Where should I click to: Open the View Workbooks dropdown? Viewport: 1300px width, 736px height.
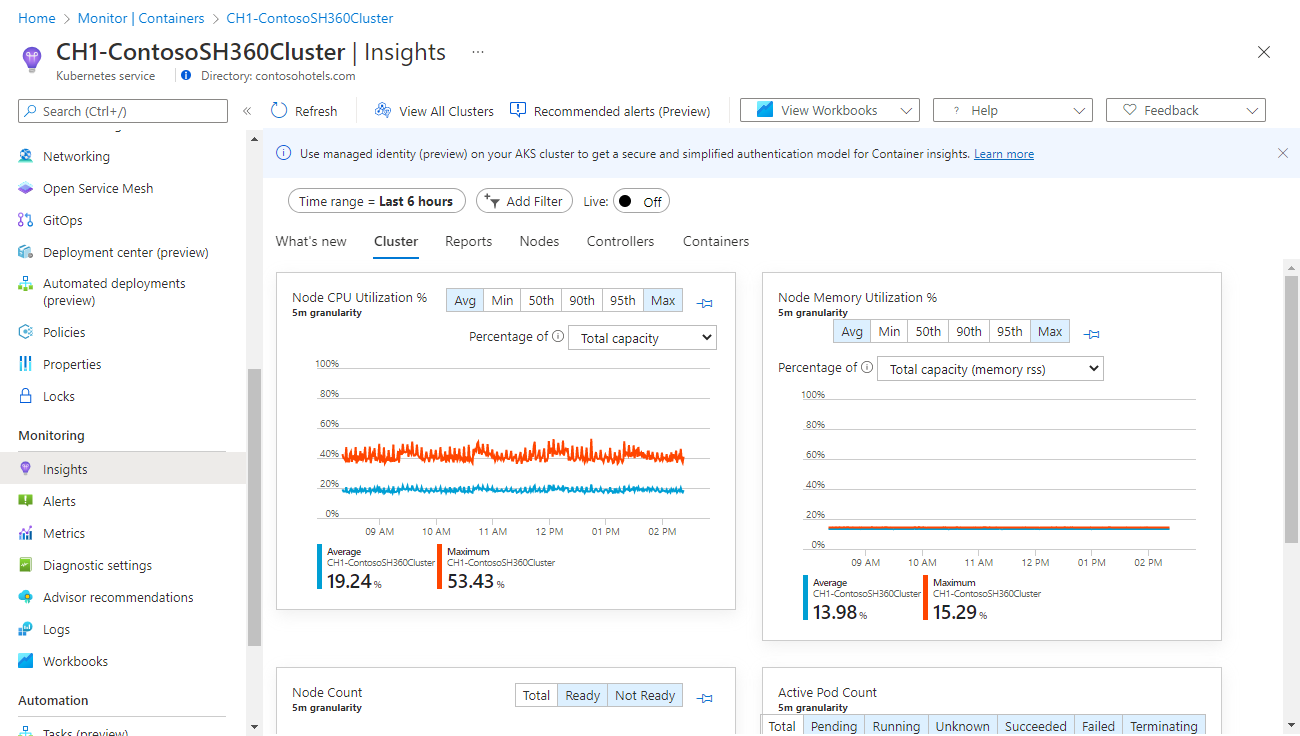tap(830, 110)
